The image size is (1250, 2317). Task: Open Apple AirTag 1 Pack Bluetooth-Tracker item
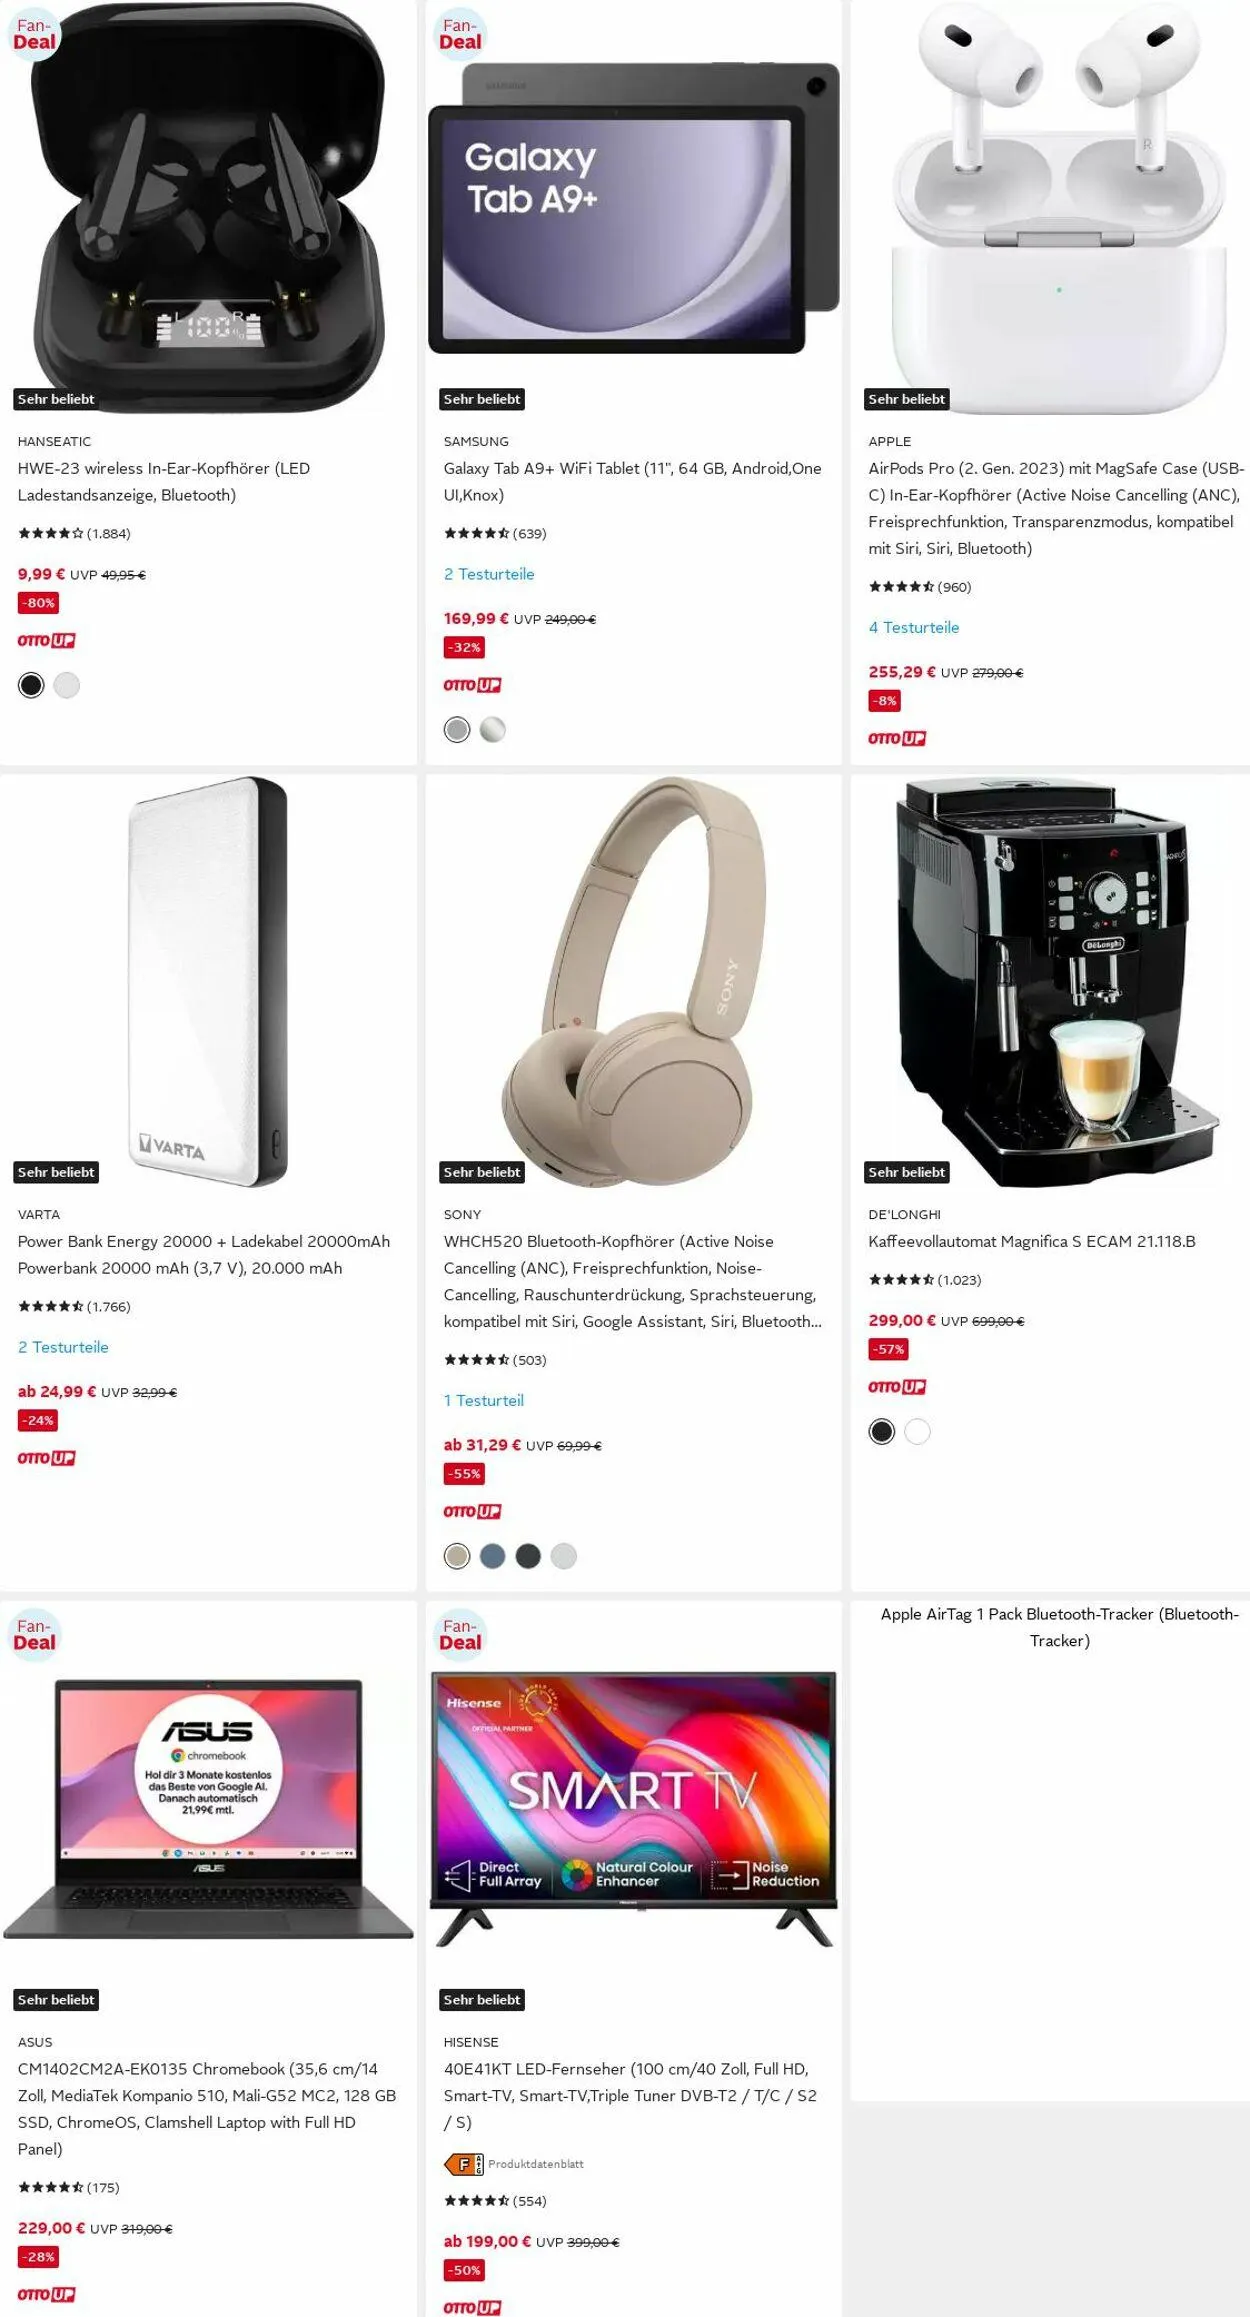(x=1059, y=1627)
